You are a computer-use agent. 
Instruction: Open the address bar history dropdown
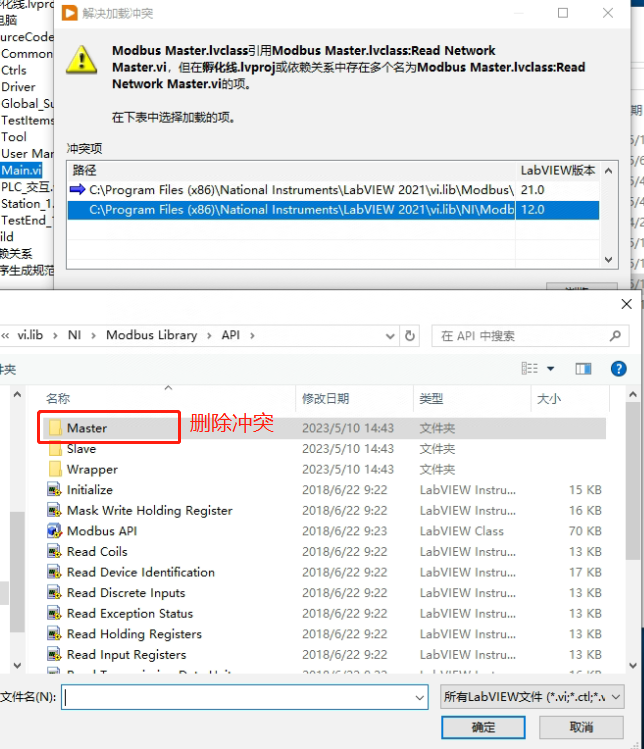tap(390, 336)
